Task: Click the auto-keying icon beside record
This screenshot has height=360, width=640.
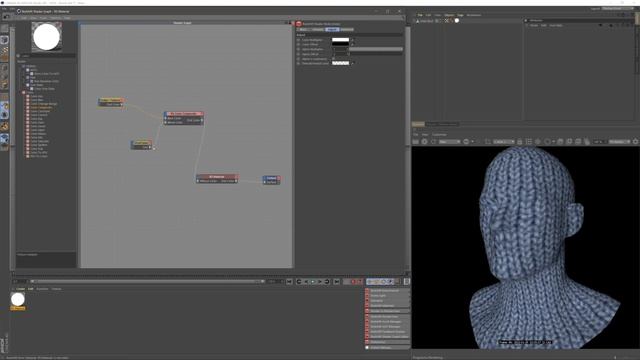Action: click(x=360, y=282)
